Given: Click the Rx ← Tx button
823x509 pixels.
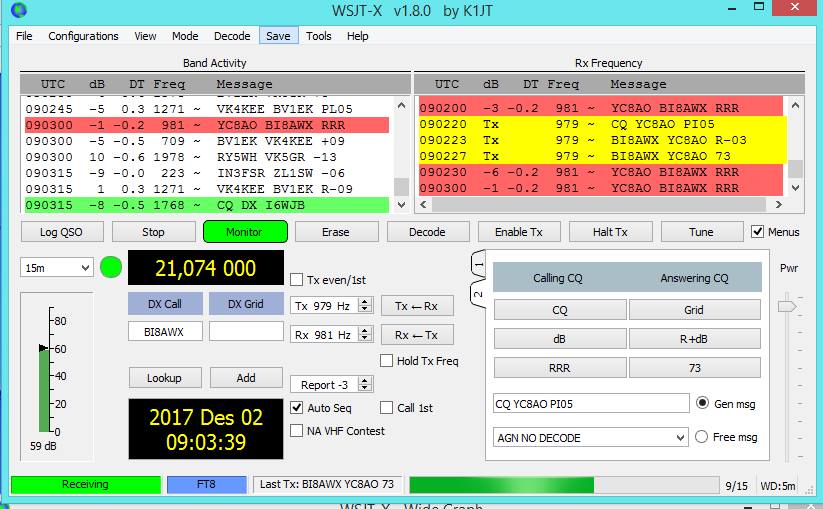Looking at the screenshot, I should pos(417,335).
